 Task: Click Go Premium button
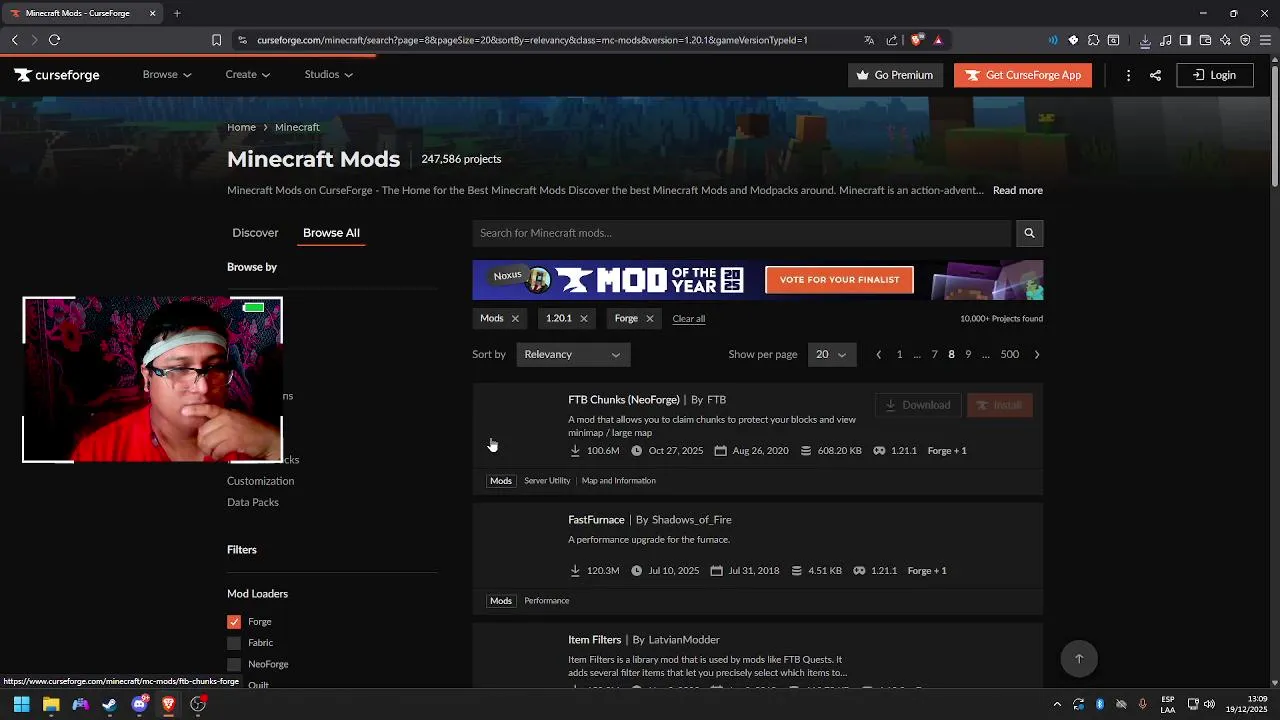[895, 75]
